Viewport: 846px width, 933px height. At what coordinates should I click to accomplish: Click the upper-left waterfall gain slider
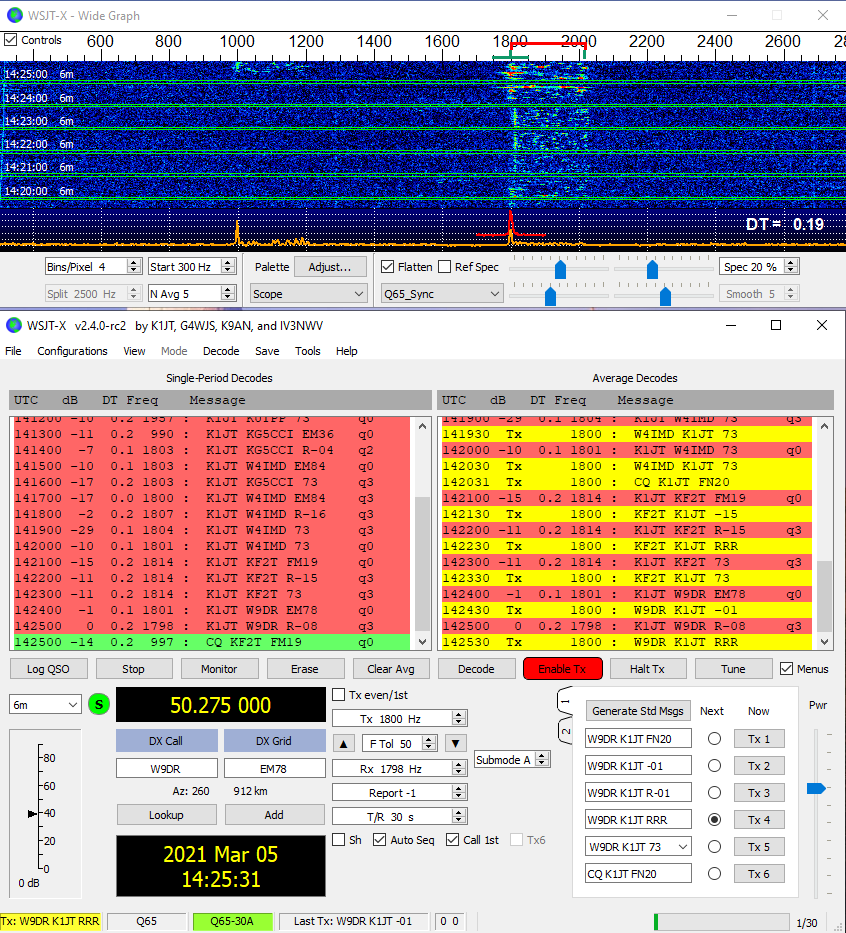tap(560, 268)
